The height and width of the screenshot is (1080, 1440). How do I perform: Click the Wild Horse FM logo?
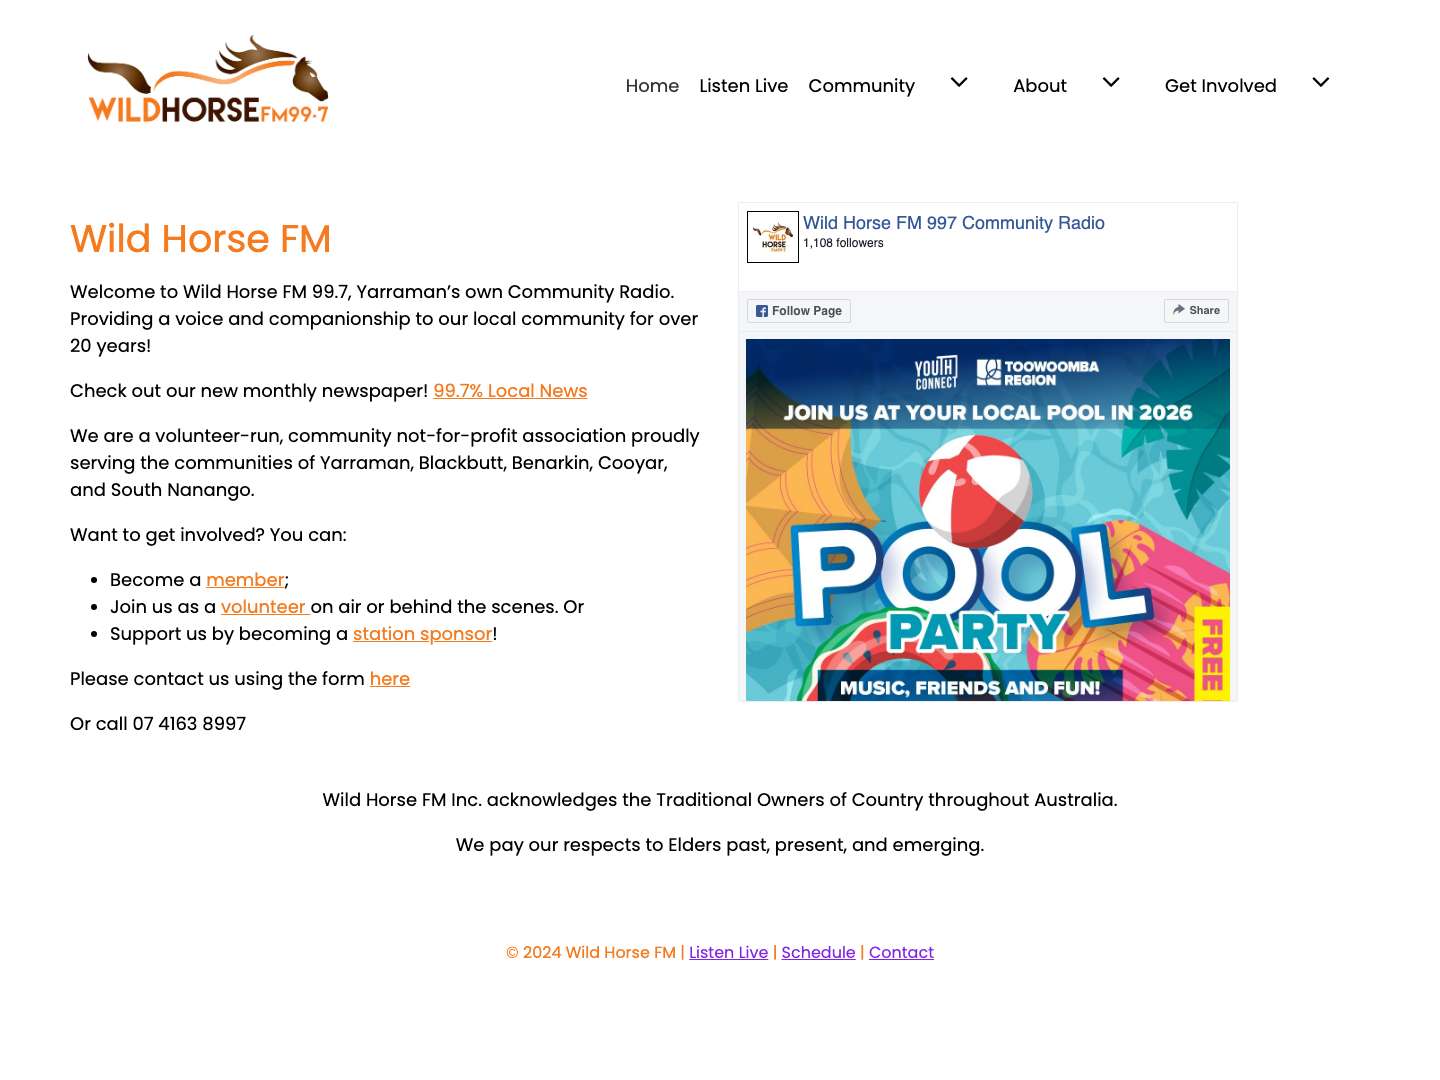(x=207, y=79)
